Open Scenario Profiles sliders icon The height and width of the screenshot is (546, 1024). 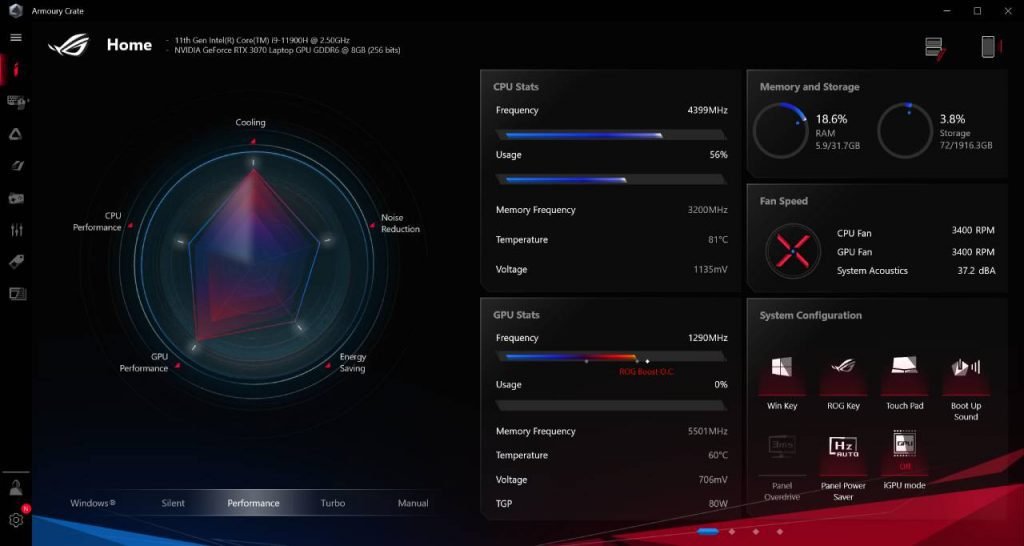[16, 230]
